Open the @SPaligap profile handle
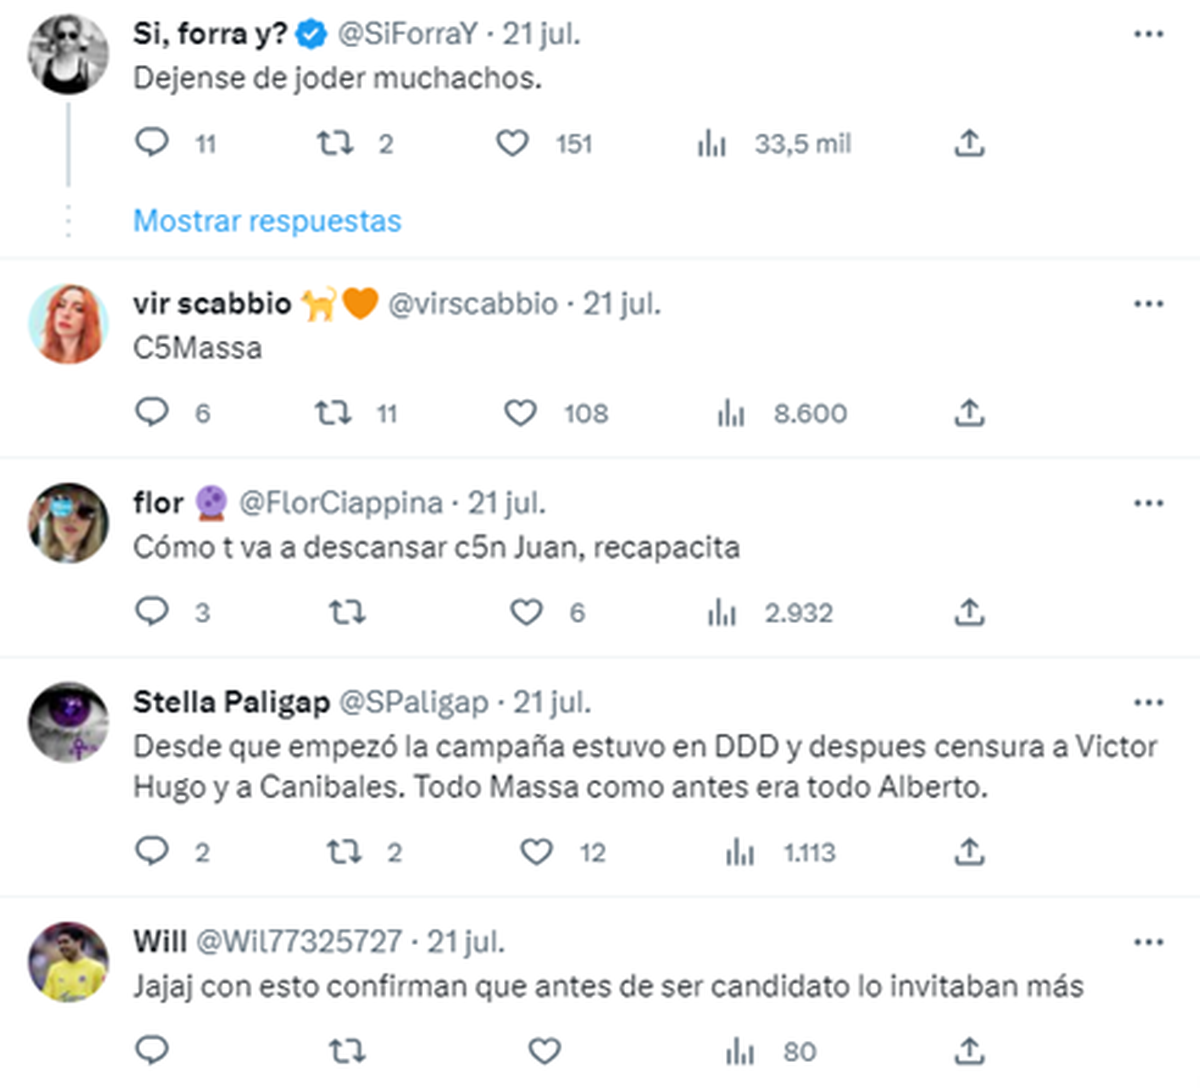Image resolution: width=1200 pixels, height=1088 pixels. (414, 703)
